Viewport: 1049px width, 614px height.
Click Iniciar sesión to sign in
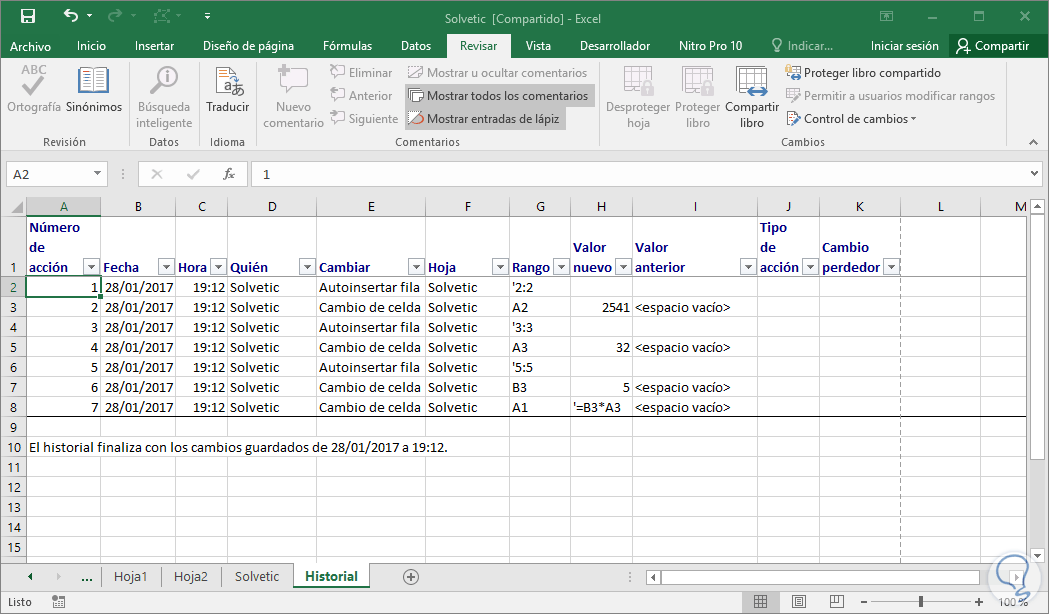pyautogui.click(x=904, y=46)
